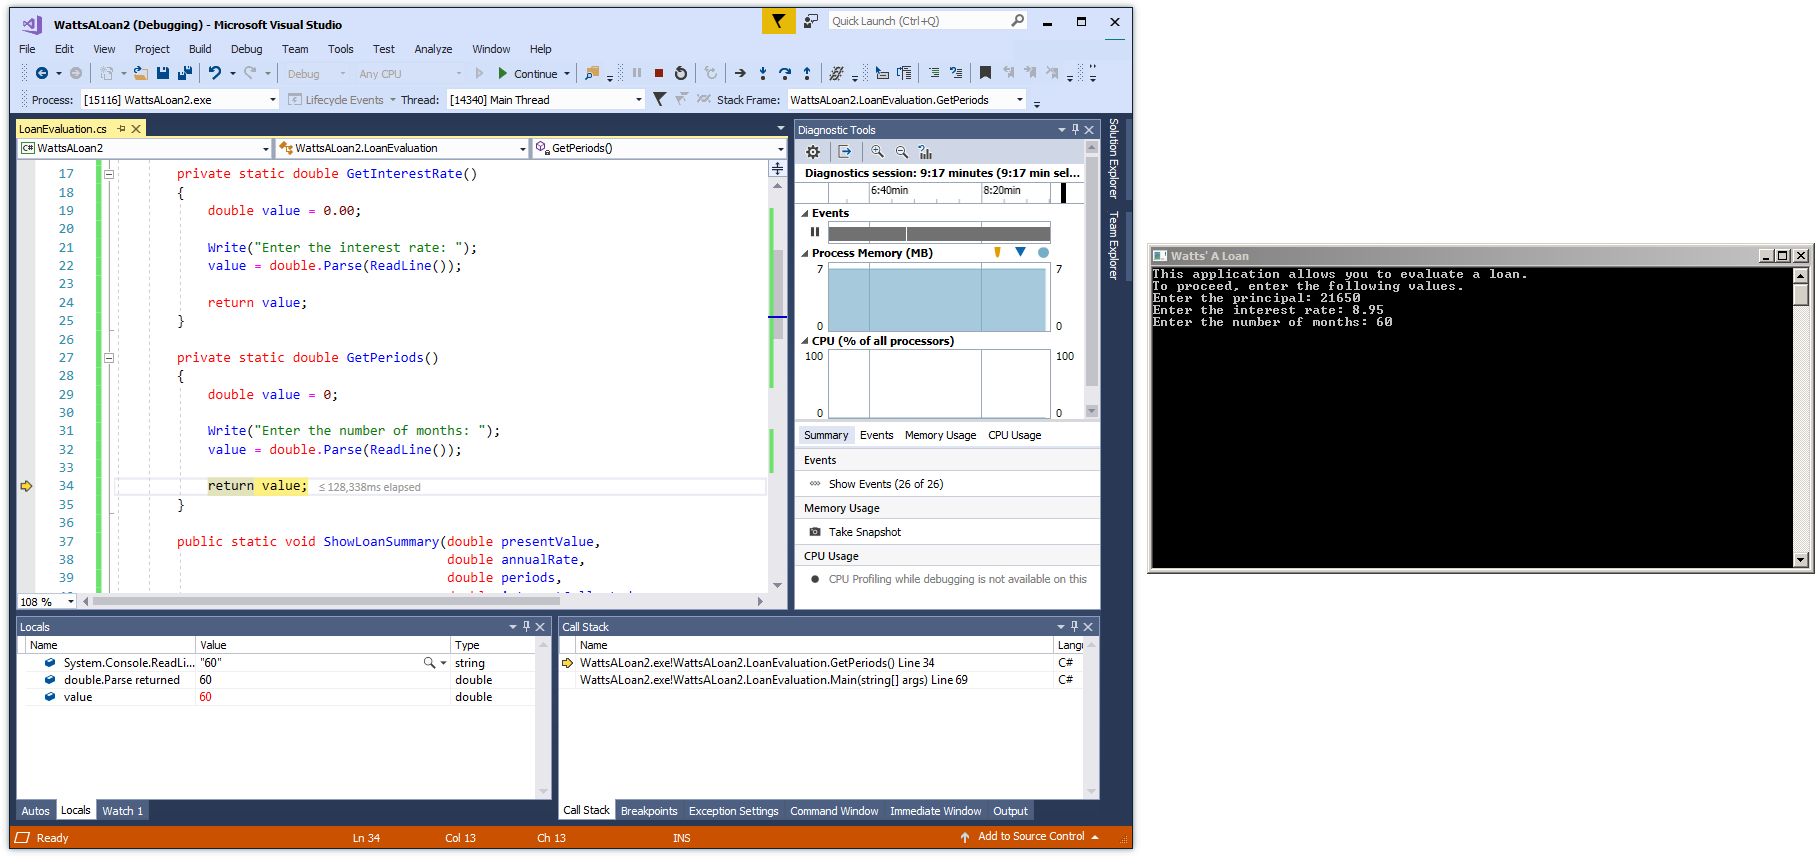Collapse GetPeriods method outline box
Viewport: 1819px width, 857px height.
click(109, 358)
